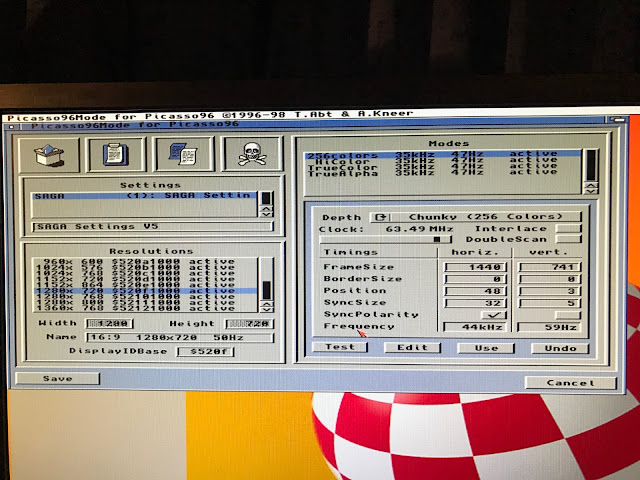Click the Picasso96Mode window title bar

pos(310,125)
